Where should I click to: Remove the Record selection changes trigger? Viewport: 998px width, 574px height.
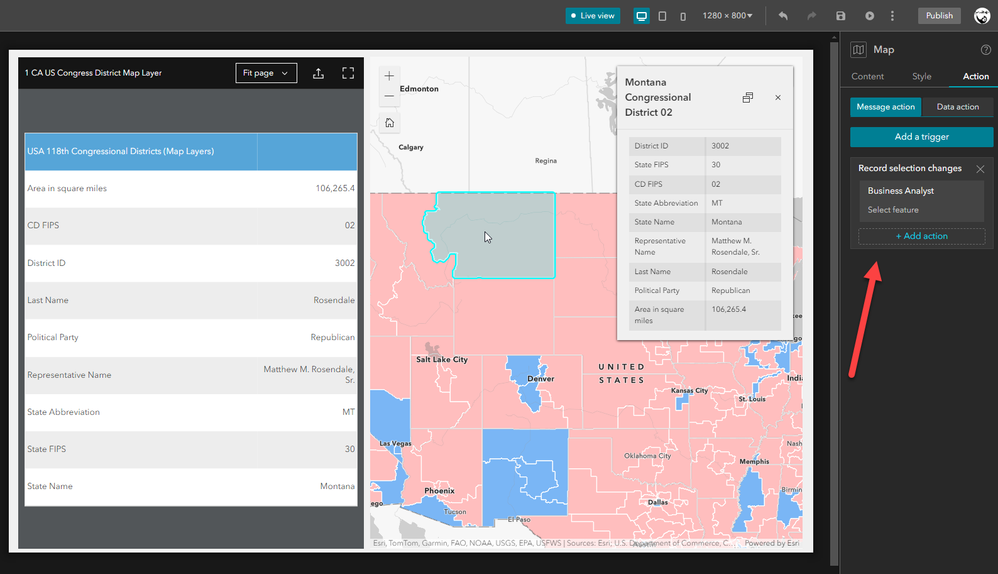point(980,169)
